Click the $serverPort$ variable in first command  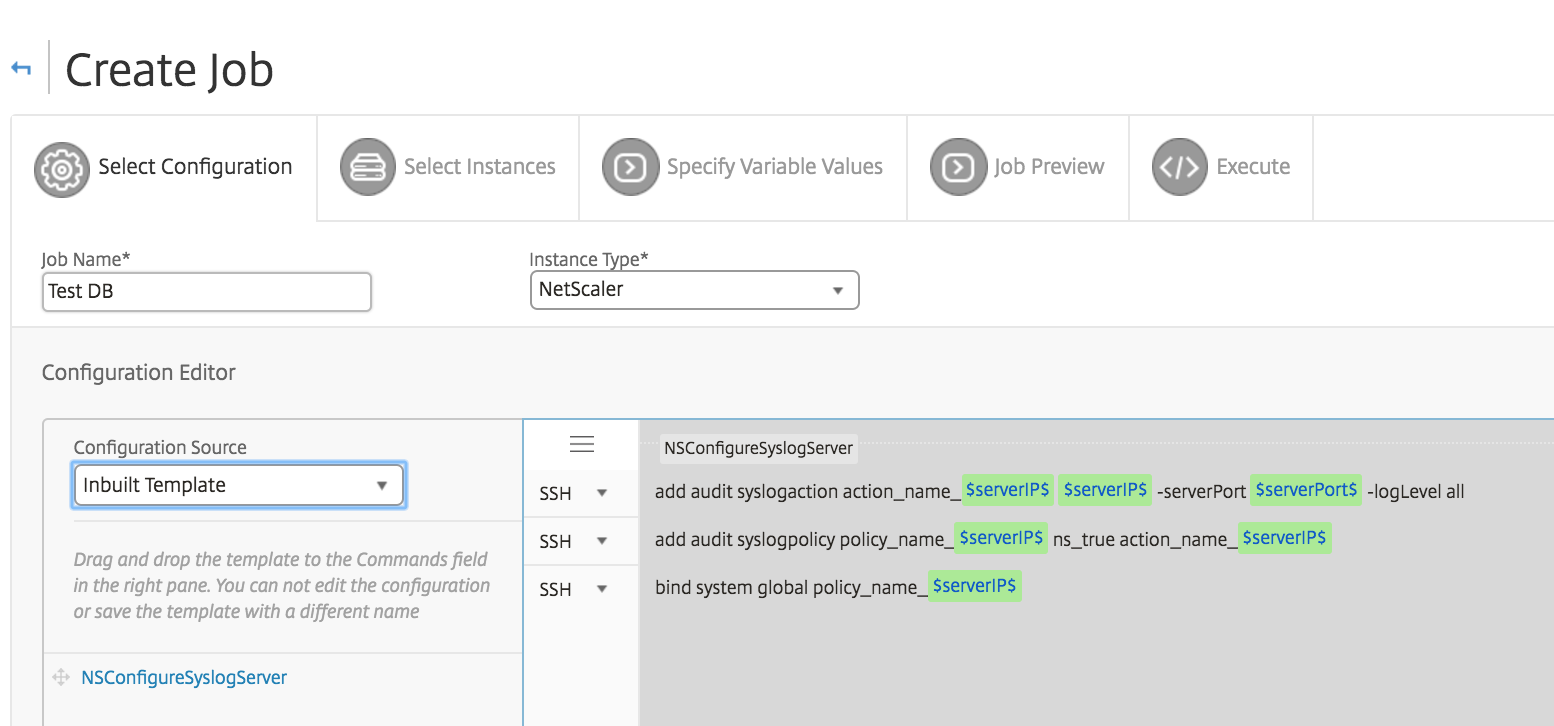pos(1306,489)
